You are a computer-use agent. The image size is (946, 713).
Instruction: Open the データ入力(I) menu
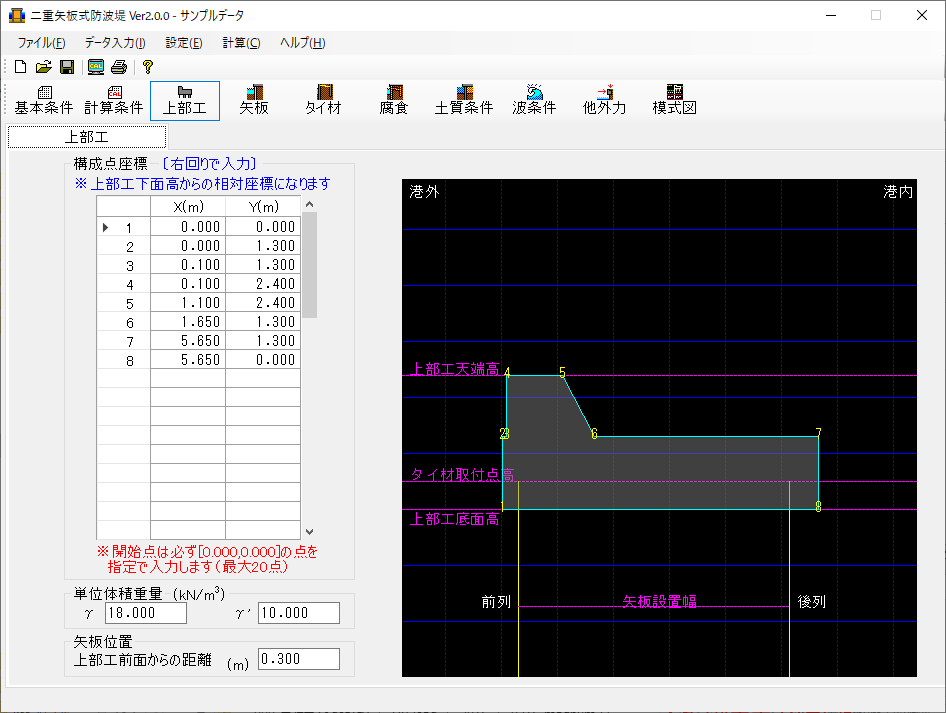pos(115,43)
